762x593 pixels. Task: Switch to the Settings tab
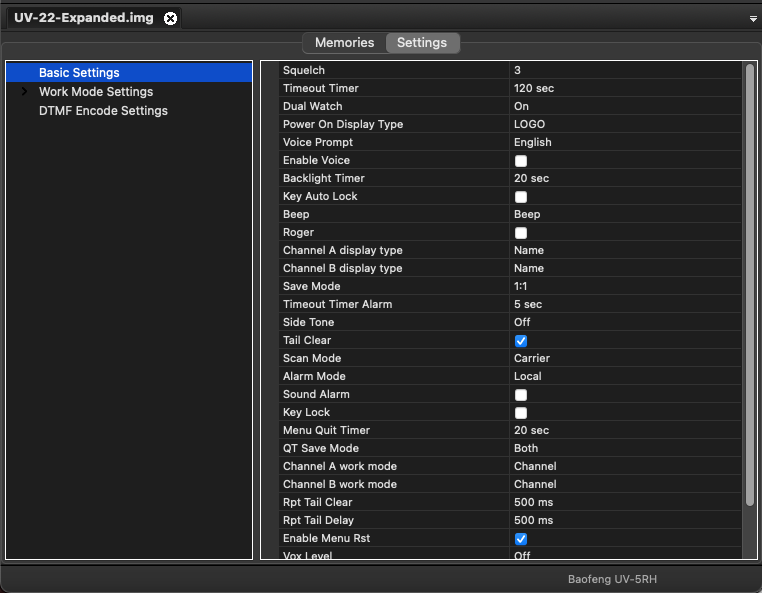(422, 43)
